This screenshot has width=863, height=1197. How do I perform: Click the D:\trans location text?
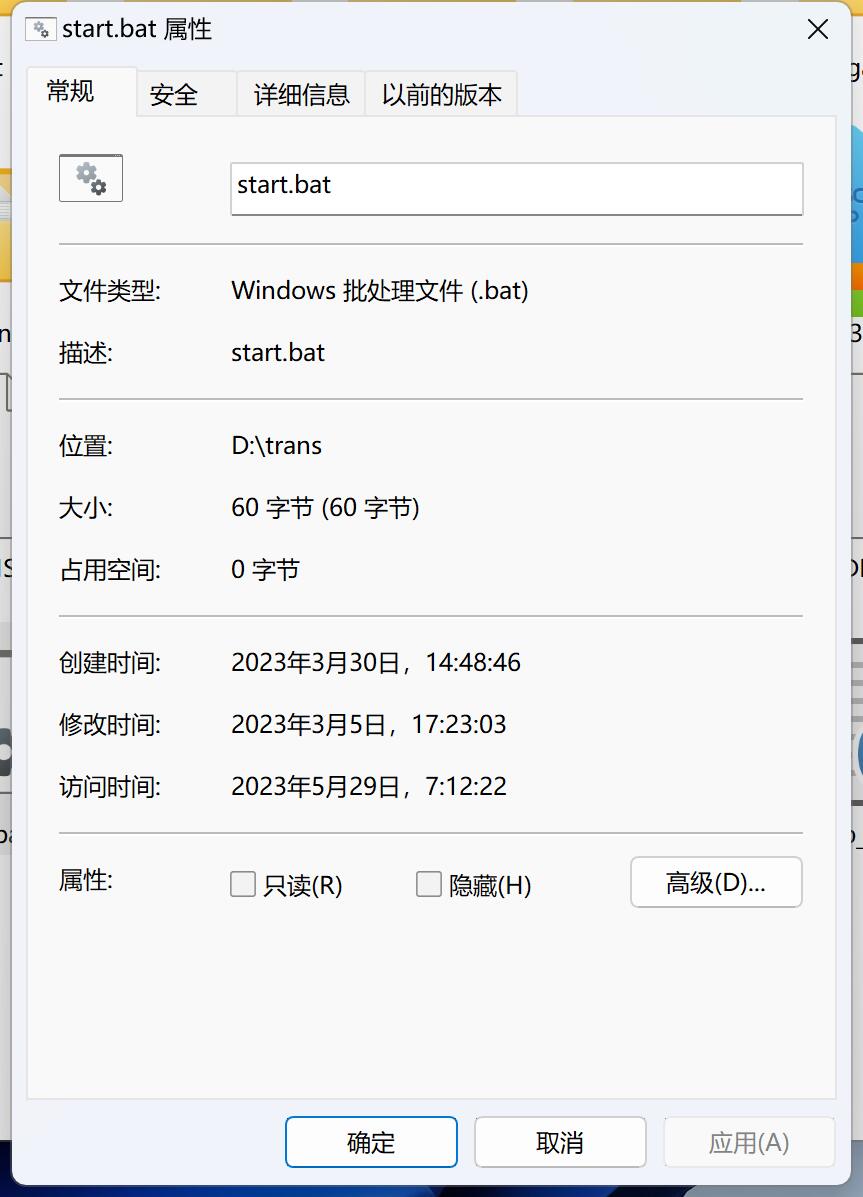point(276,446)
